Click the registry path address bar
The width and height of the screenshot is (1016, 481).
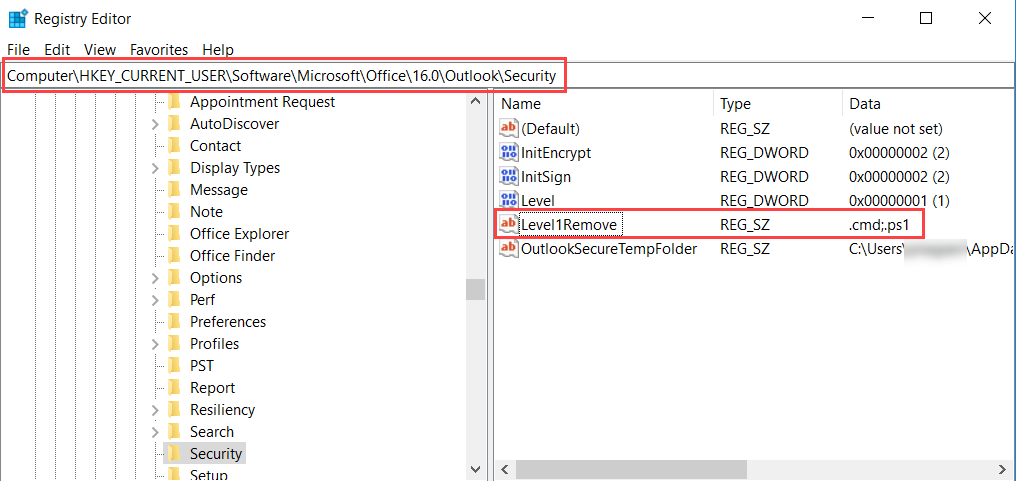pyautogui.click(x=508, y=76)
